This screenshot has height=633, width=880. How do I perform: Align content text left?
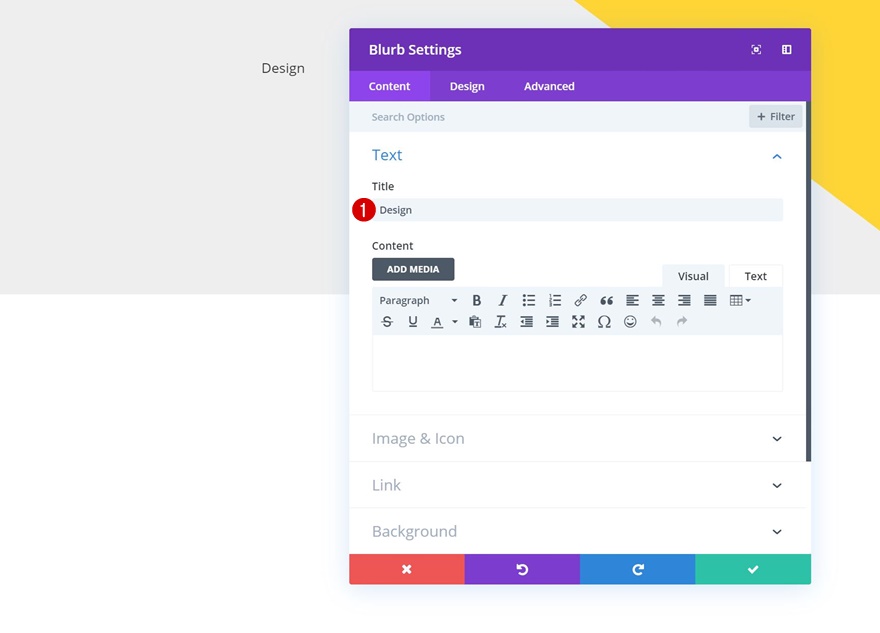tap(632, 301)
